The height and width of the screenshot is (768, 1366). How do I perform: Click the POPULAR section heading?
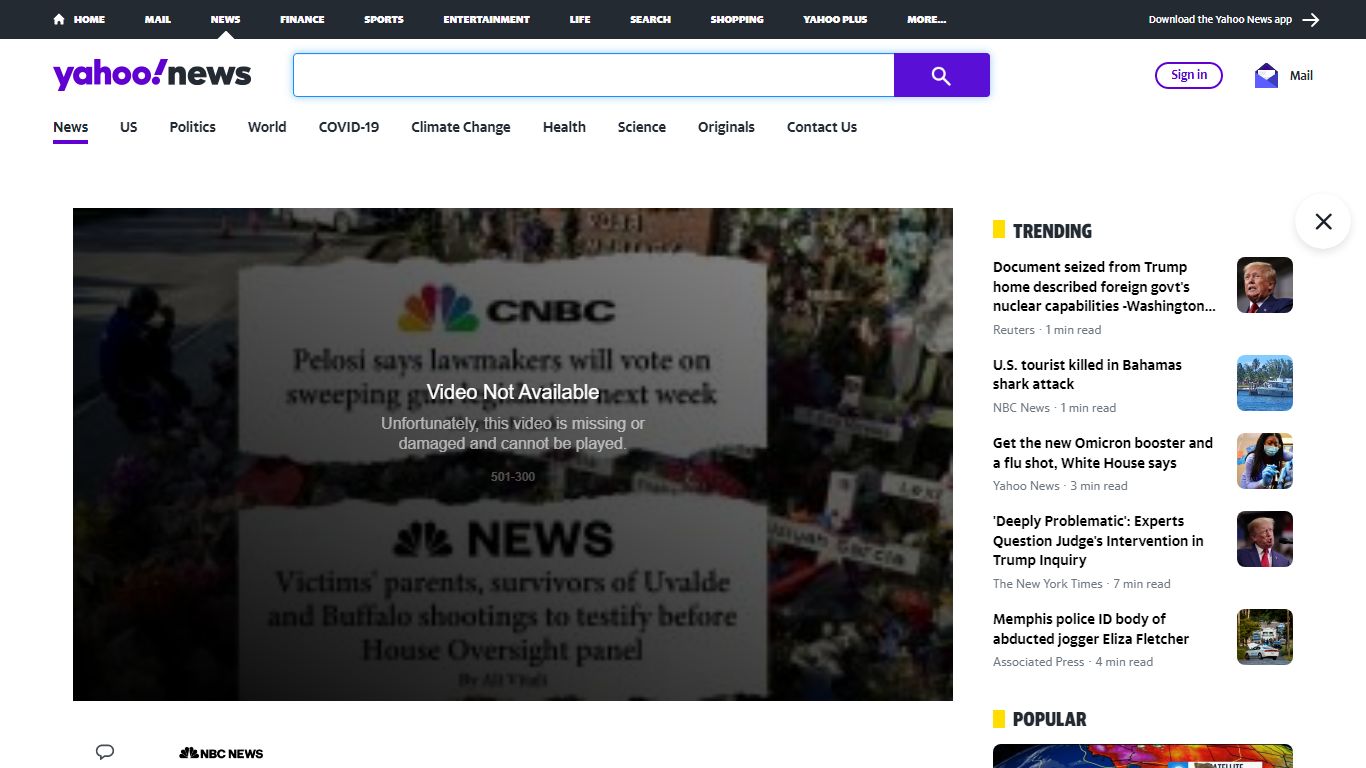(x=1049, y=719)
